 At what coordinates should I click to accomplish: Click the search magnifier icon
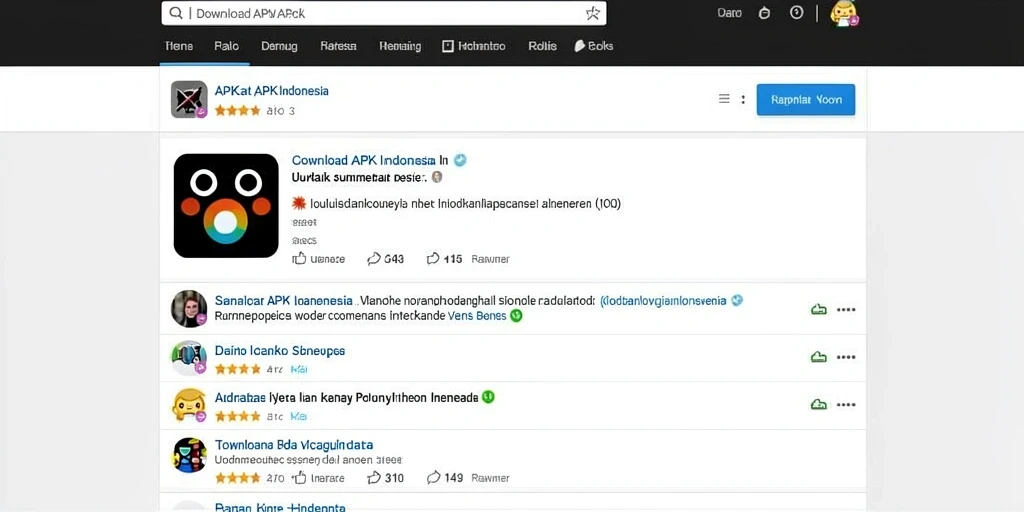point(175,13)
